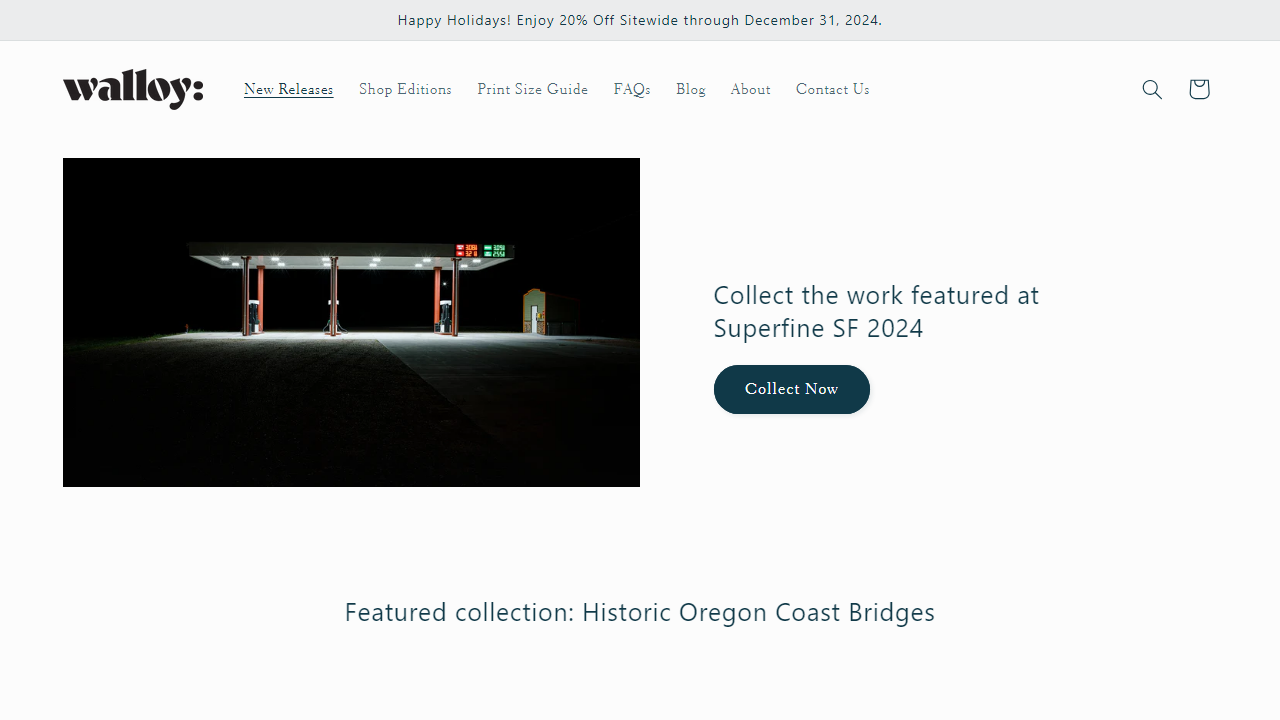Click the Happy Holidays announcement text
Viewport: 1280px width, 720px height.
[640, 20]
